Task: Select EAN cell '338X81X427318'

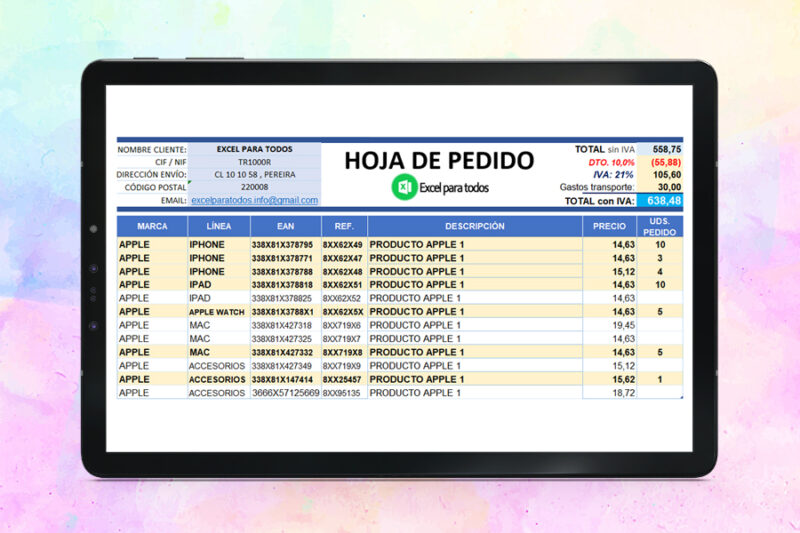Action: (x=286, y=325)
